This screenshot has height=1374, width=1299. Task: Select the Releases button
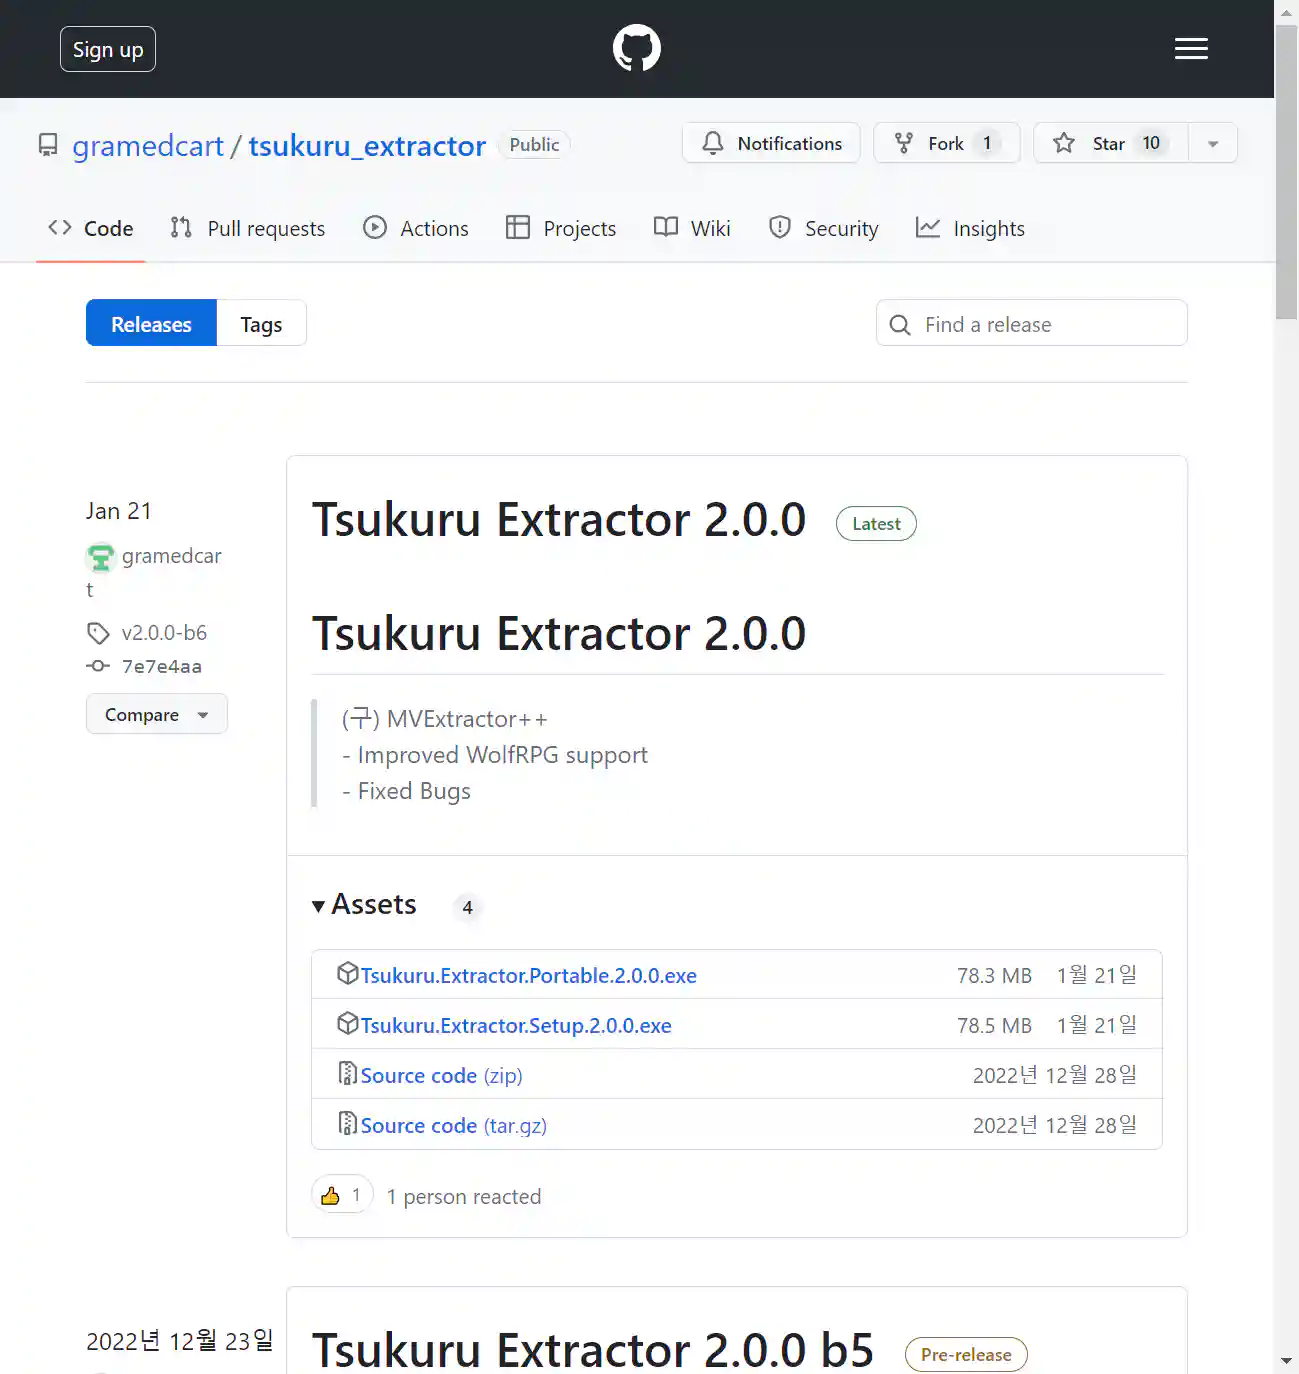151,323
